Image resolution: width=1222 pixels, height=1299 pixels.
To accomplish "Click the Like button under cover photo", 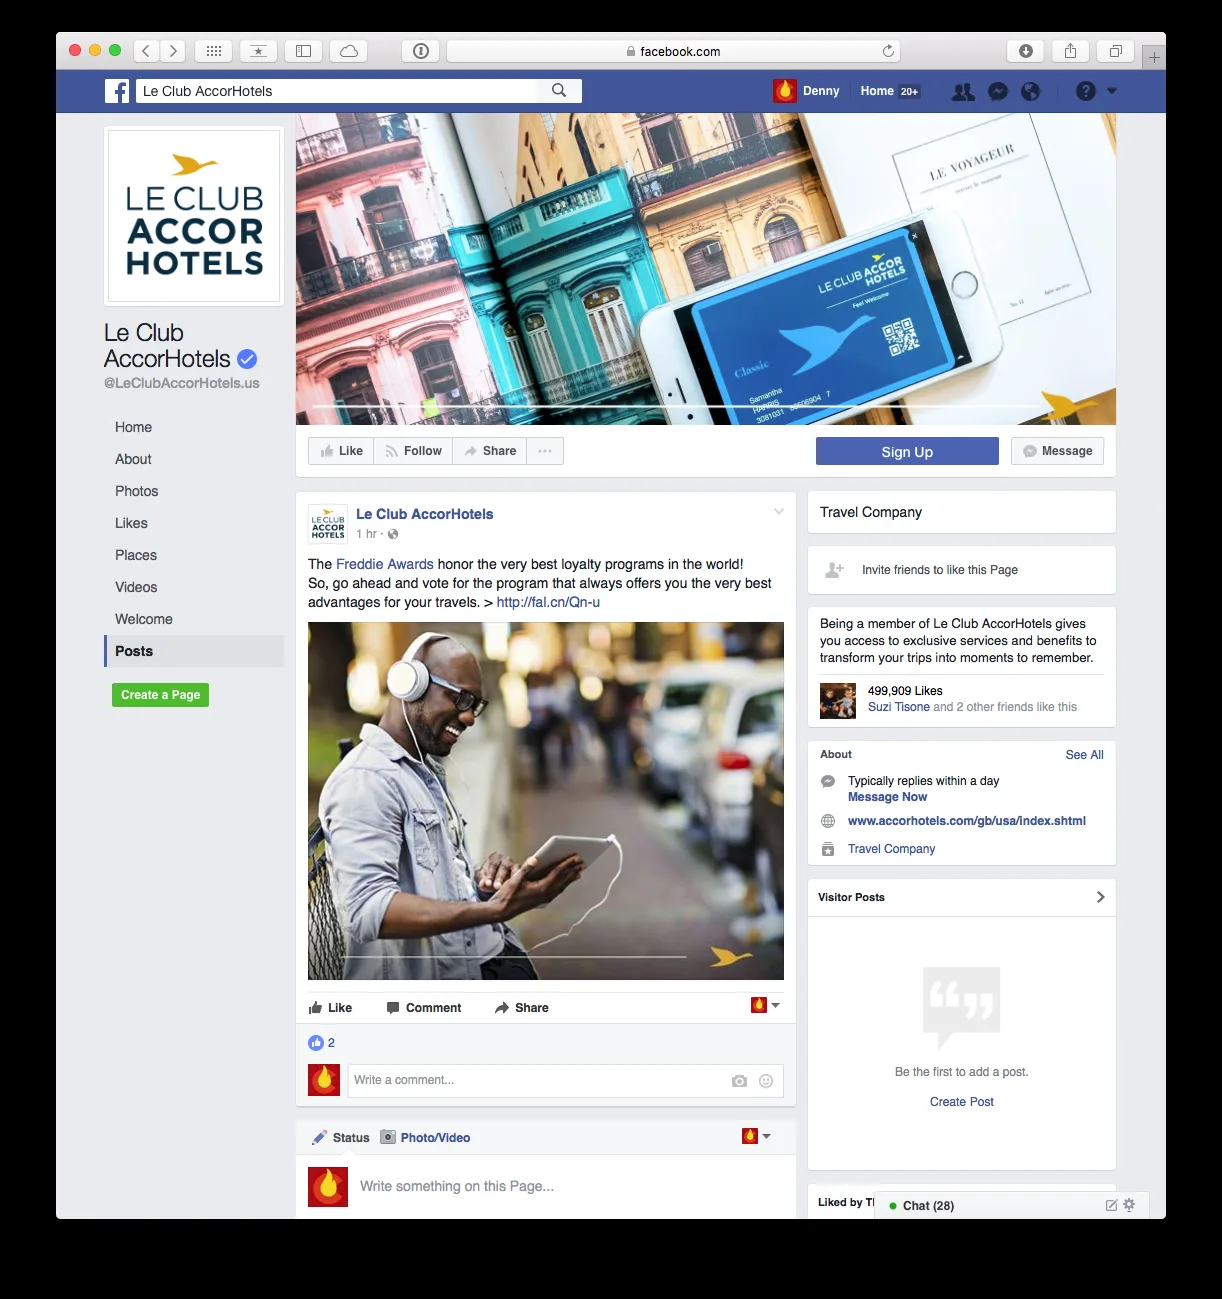I will [341, 451].
